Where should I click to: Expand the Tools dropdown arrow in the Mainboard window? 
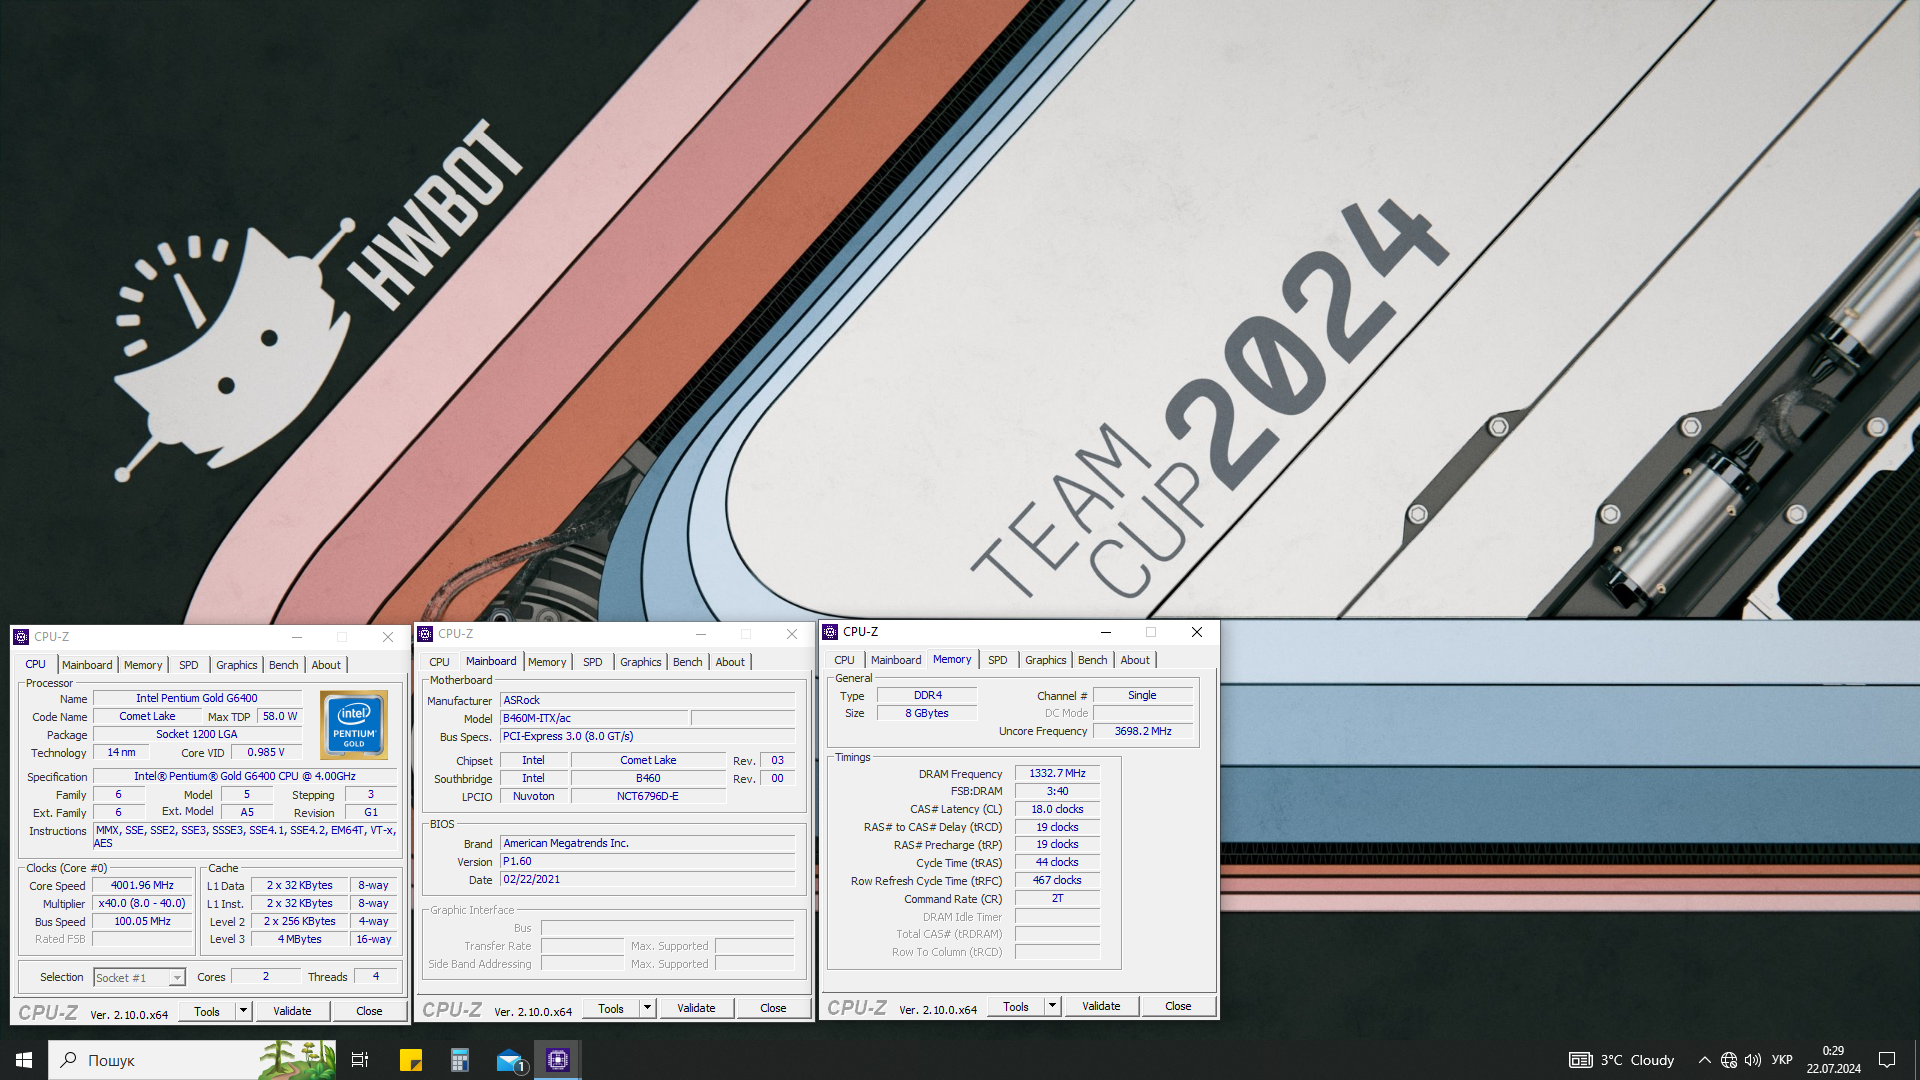tap(647, 1008)
